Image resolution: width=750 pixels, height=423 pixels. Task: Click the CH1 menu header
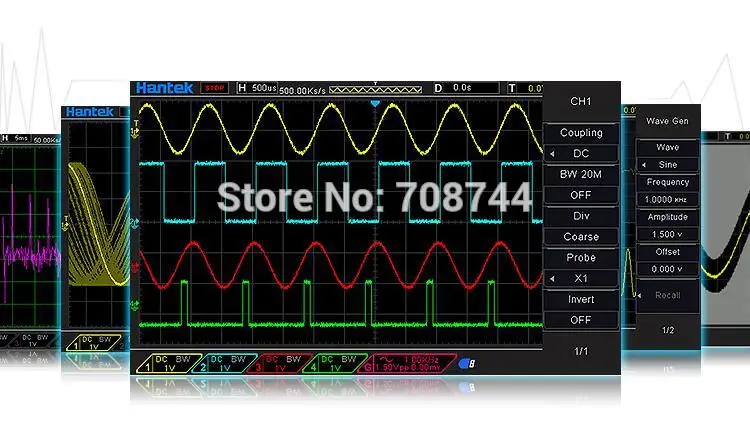pyautogui.click(x=581, y=101)
